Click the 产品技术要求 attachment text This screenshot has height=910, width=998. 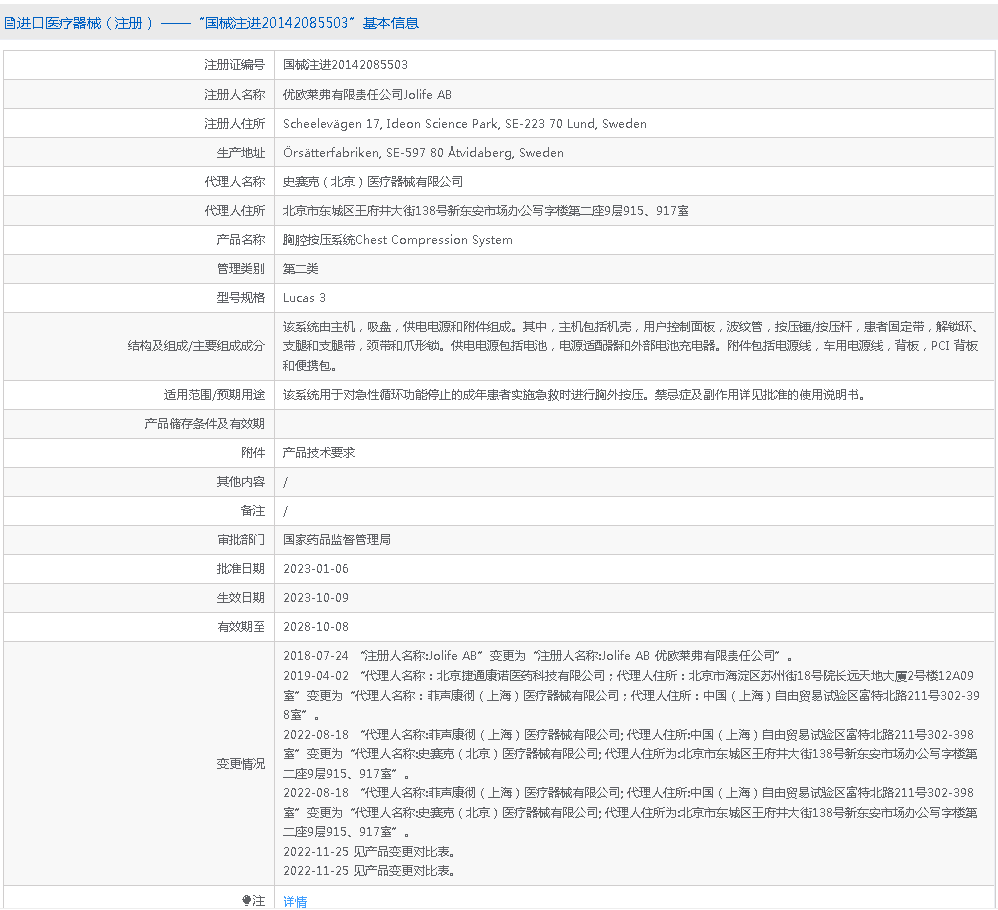(x=319, y=452)
